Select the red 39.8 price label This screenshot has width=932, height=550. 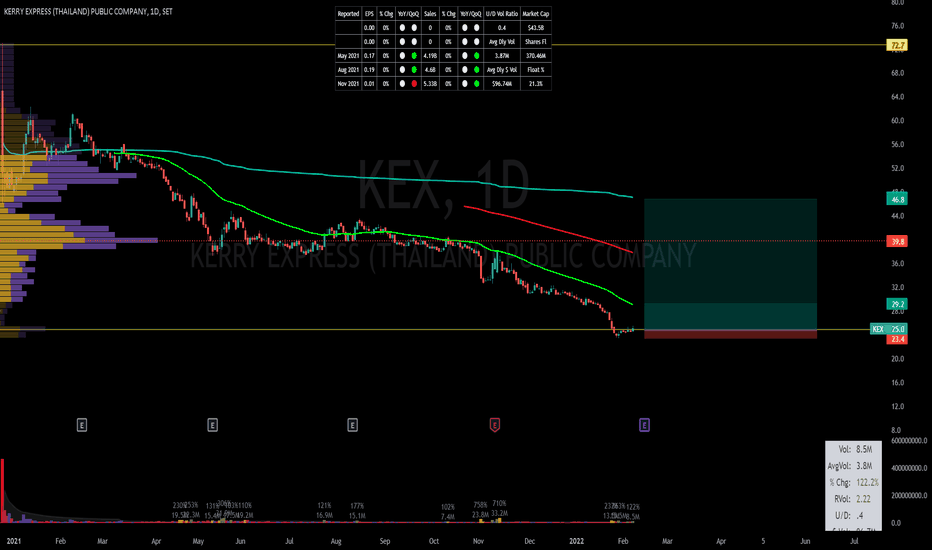(x=897, y=241)
